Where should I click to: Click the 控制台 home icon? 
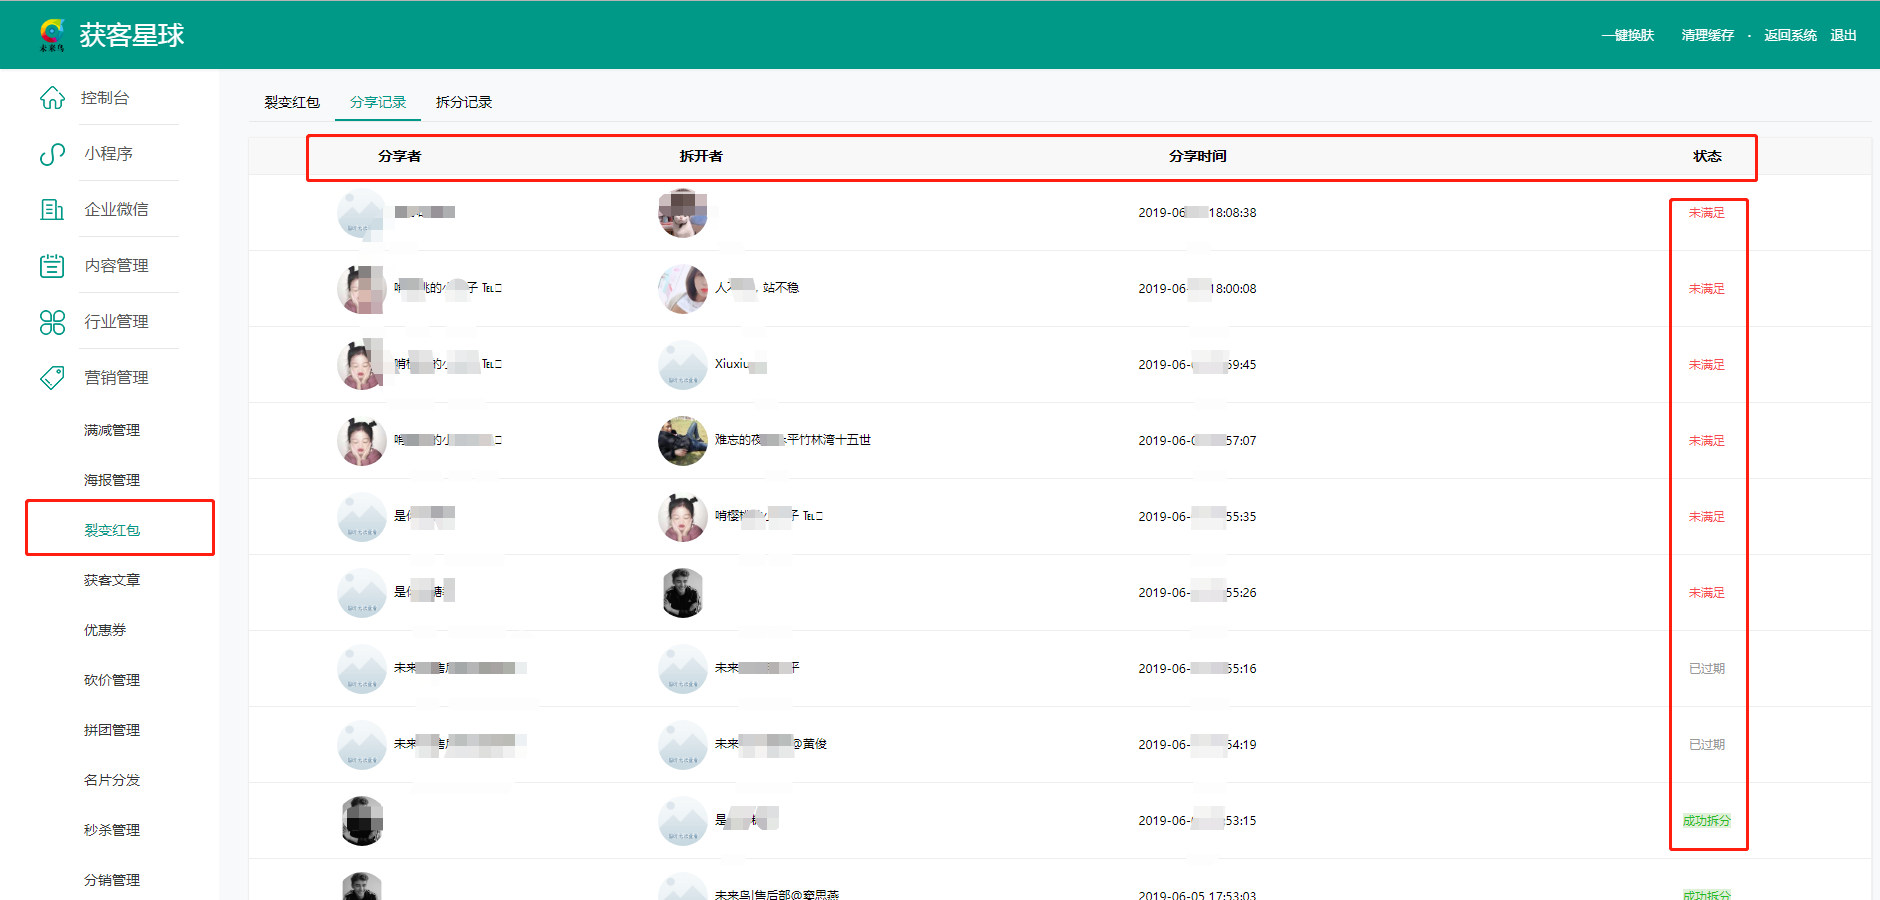(x=52, y=98)
